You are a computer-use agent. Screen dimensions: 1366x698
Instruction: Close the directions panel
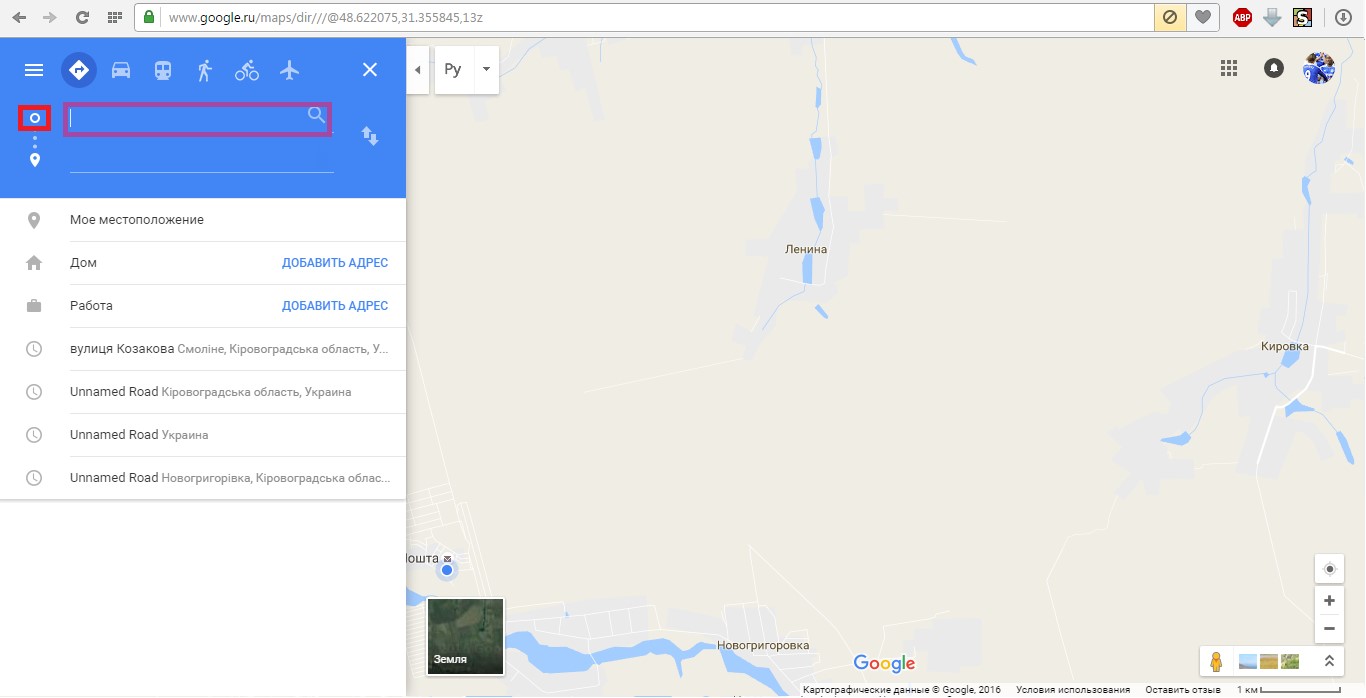click(x=370, y=69)
